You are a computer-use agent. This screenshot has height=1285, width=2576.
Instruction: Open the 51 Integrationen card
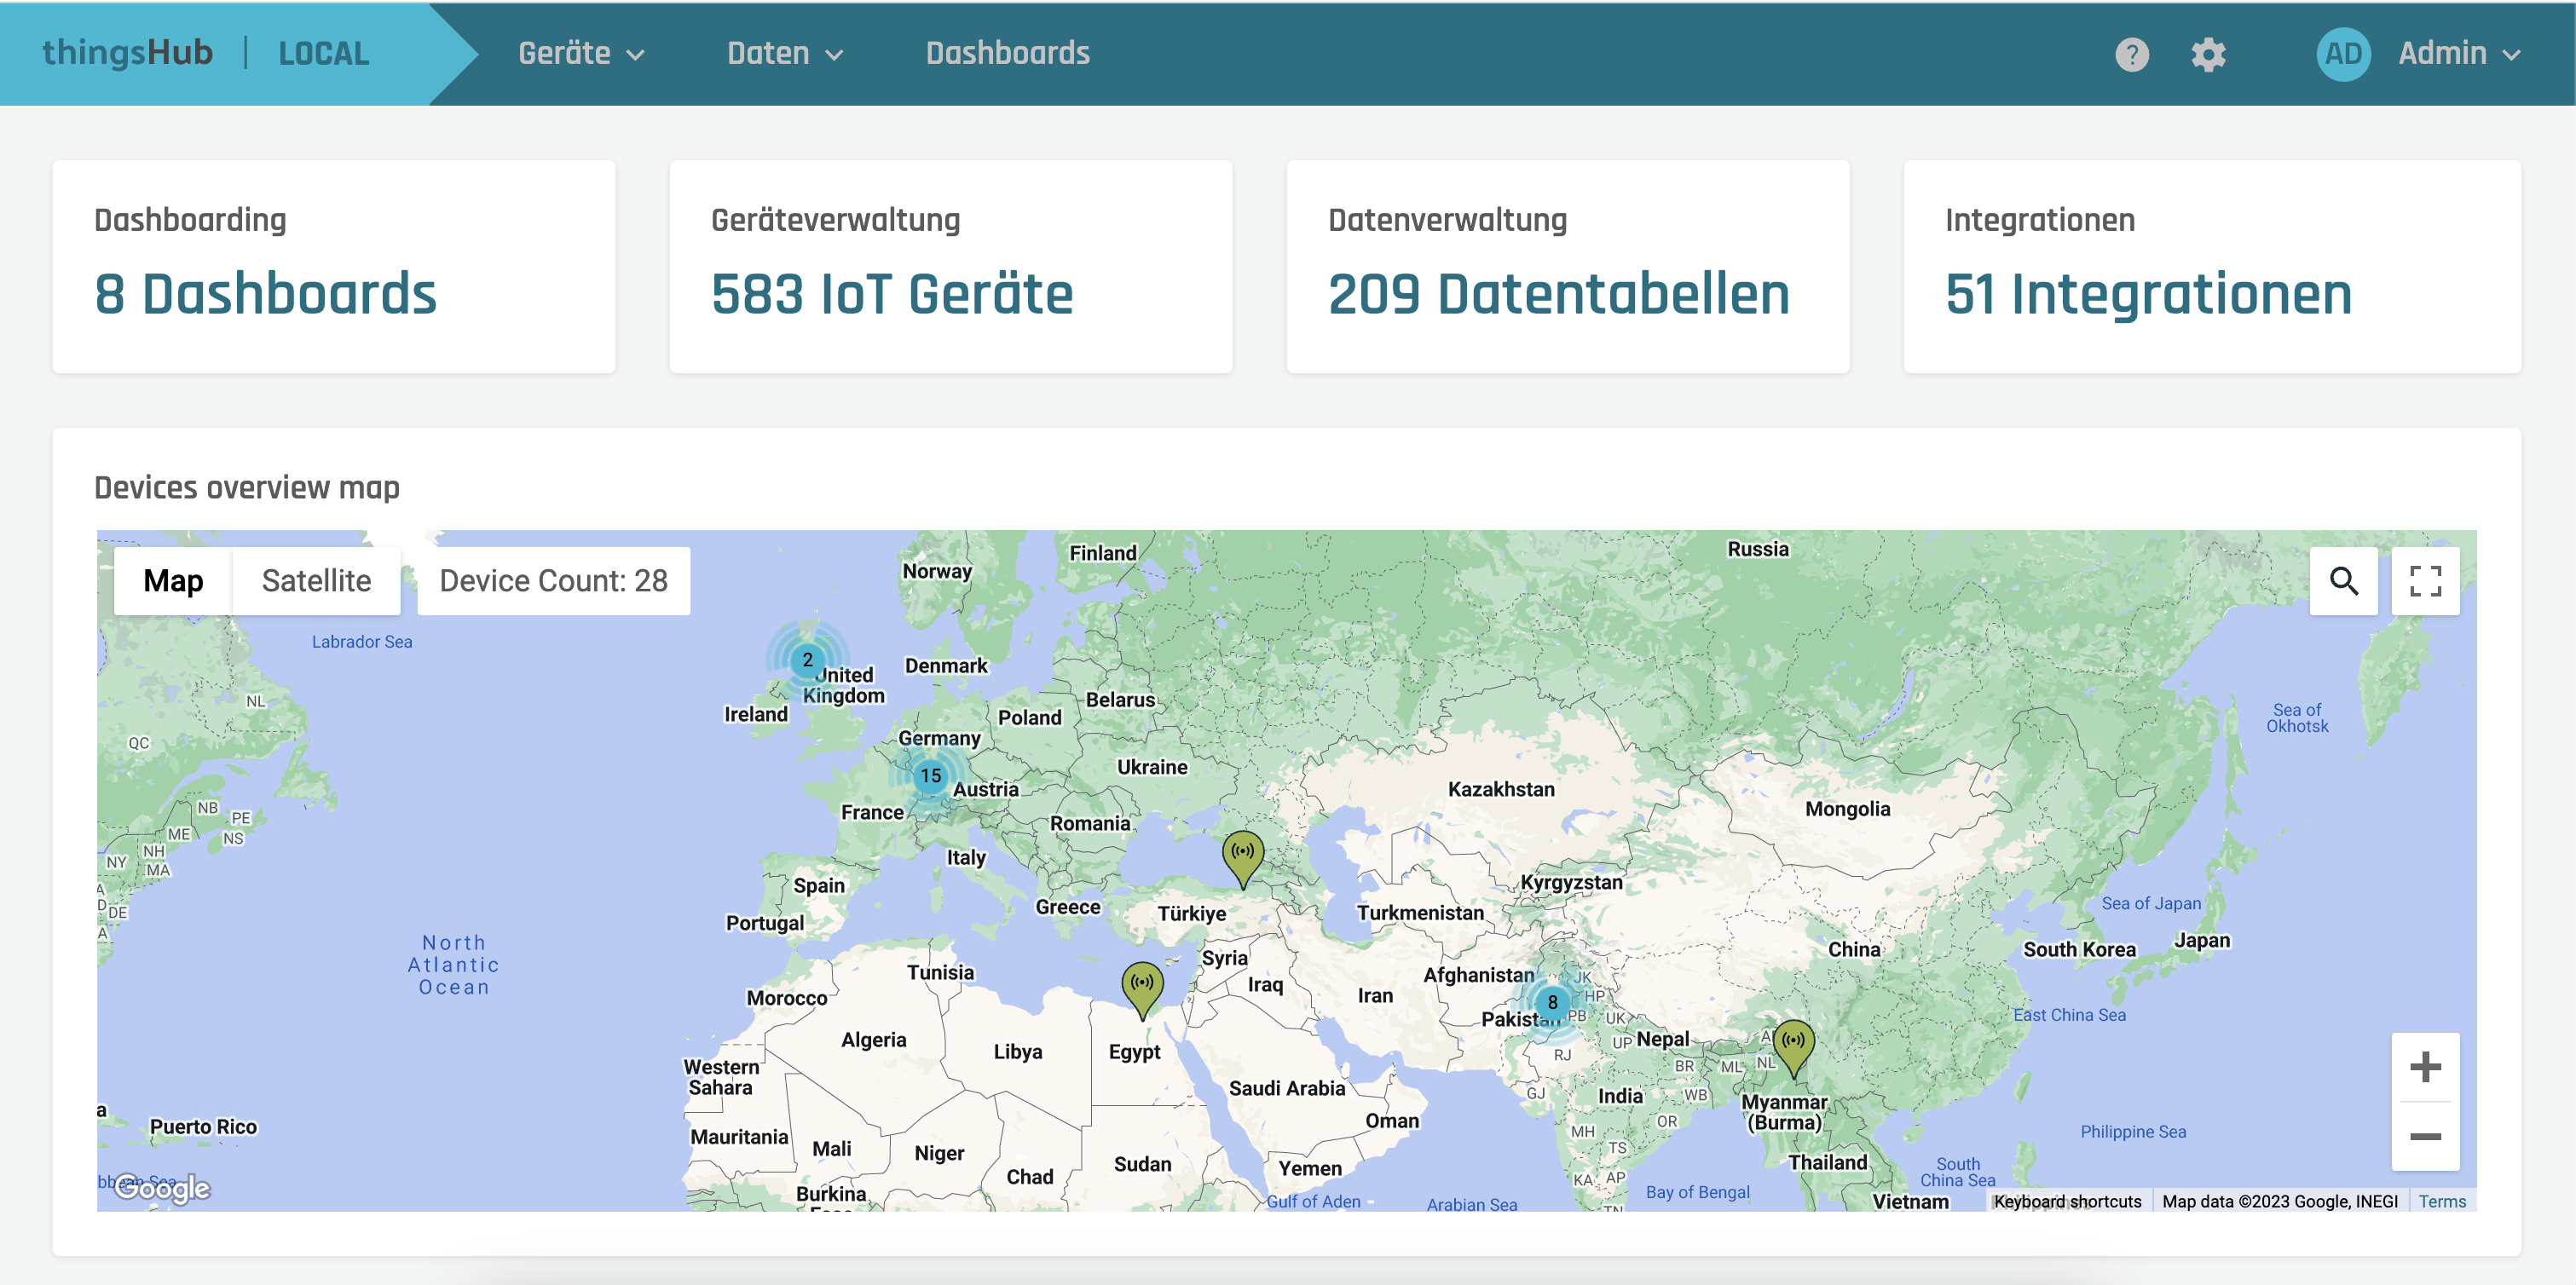[2211, 267]
